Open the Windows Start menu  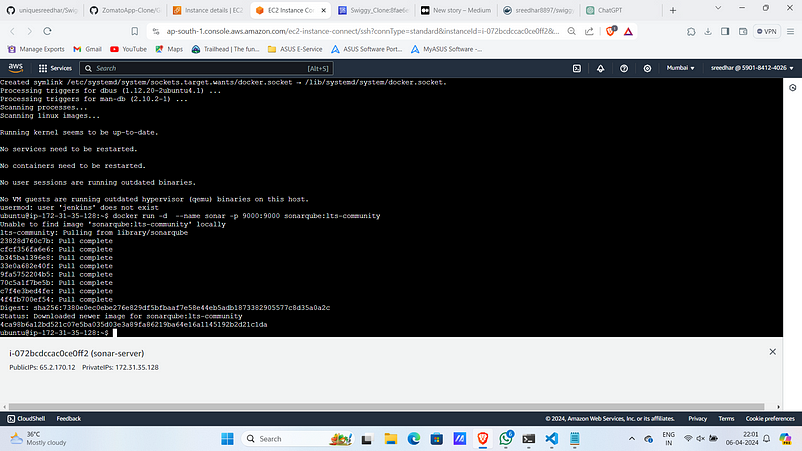point(227,439)
